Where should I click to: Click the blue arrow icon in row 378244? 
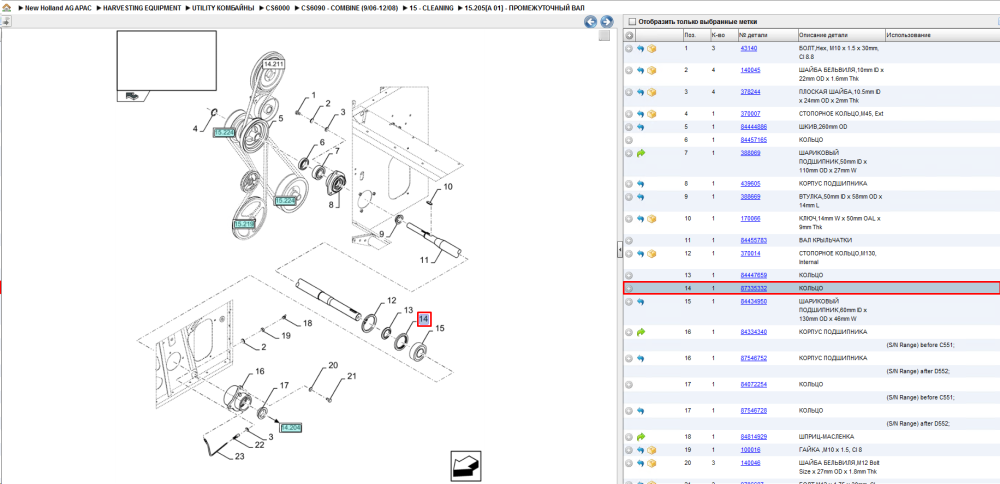pos(640,92)
